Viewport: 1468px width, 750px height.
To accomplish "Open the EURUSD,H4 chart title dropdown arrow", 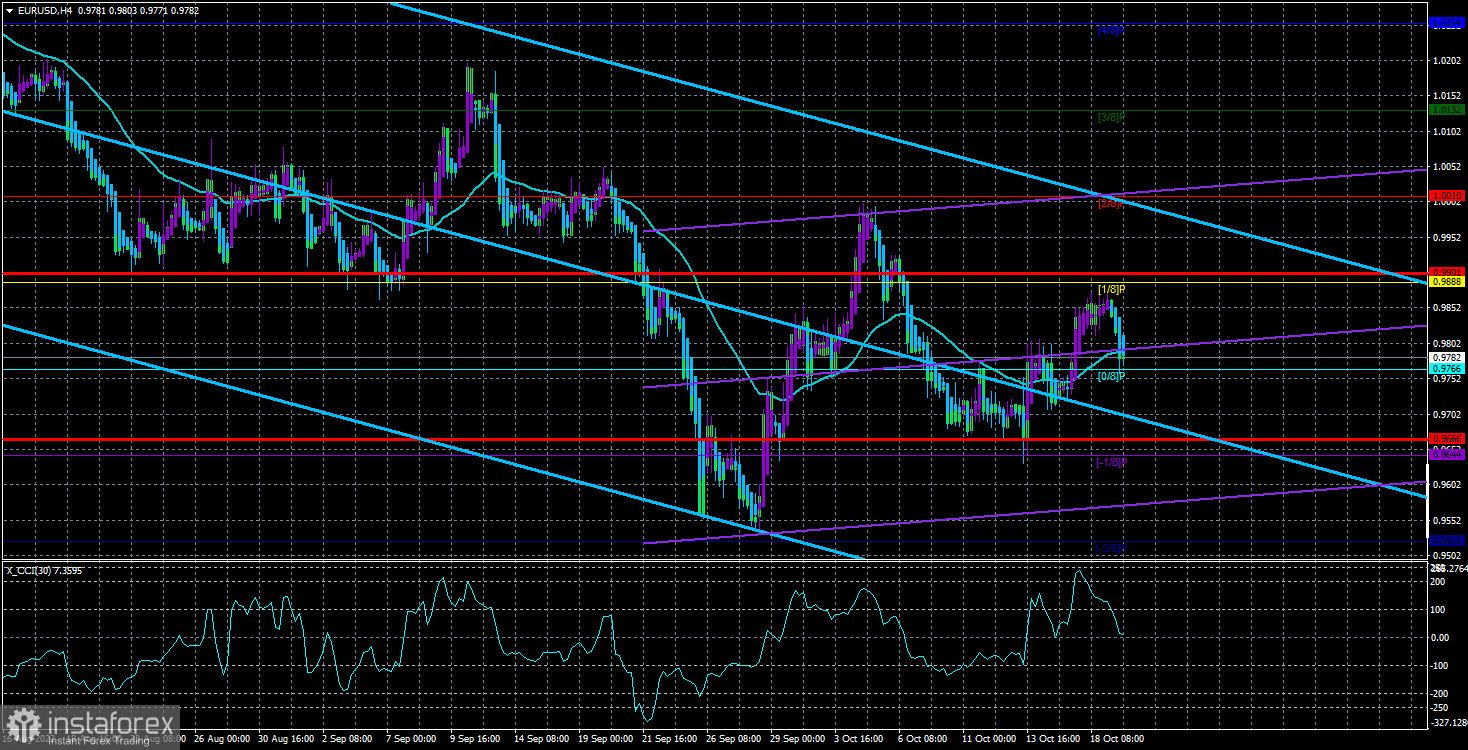I will (x=8, y=9).
